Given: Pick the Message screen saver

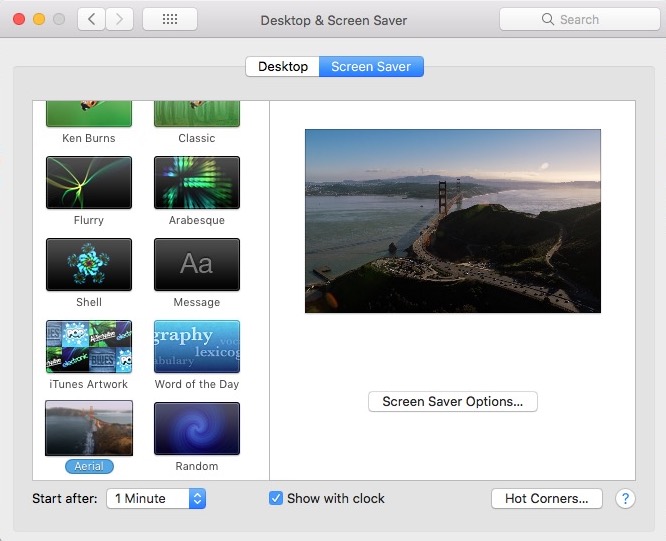Looking at the screenshot, I should 197,264.
